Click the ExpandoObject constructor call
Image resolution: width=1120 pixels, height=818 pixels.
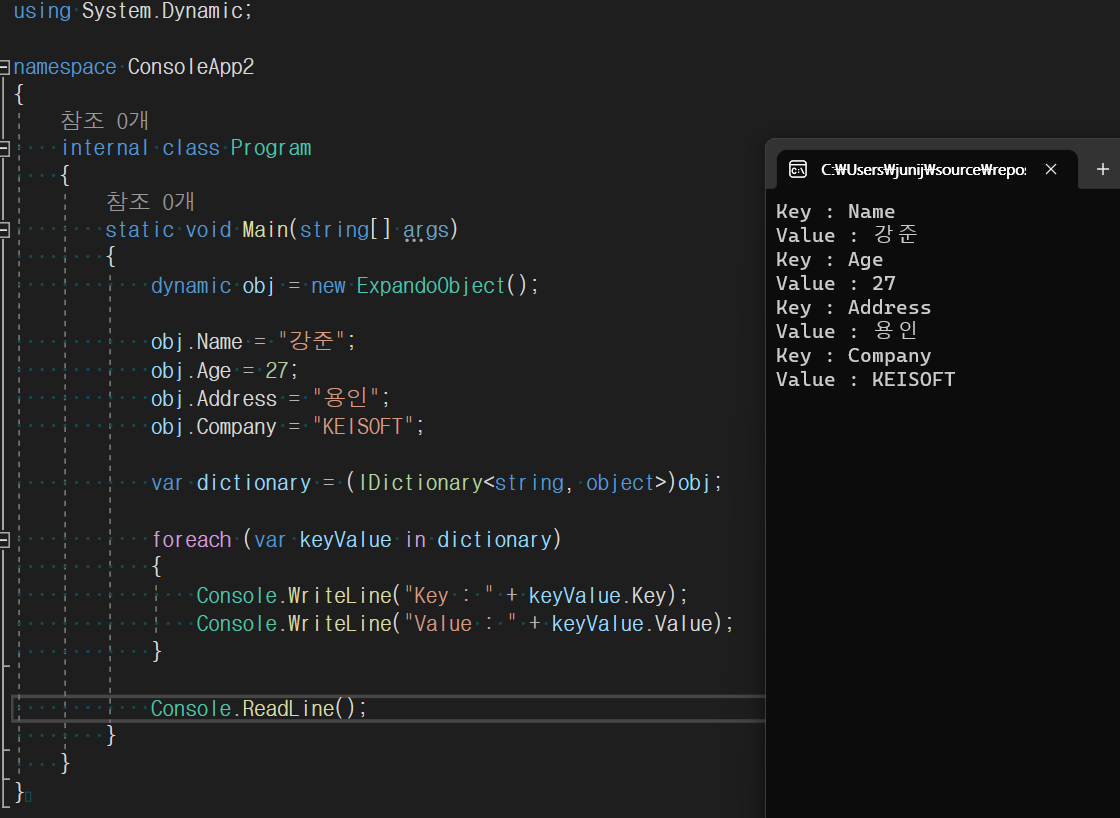[430, 286]
